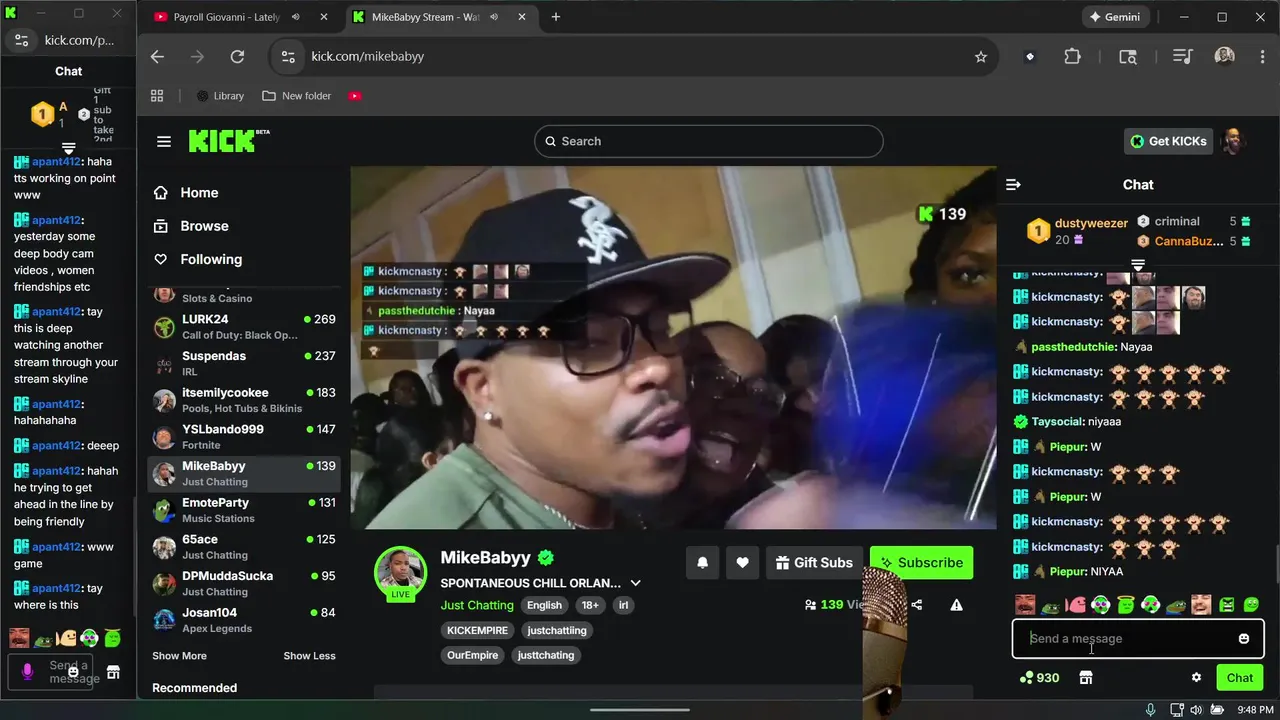
Task: Send message with the green Chat button
Action: (1240, 677)
